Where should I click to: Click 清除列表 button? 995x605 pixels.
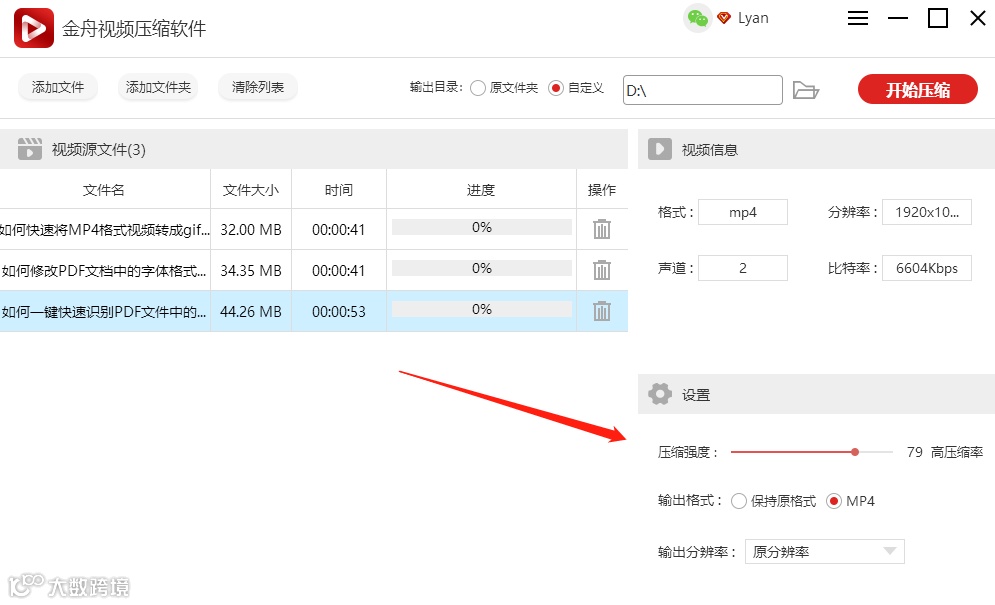258,87
